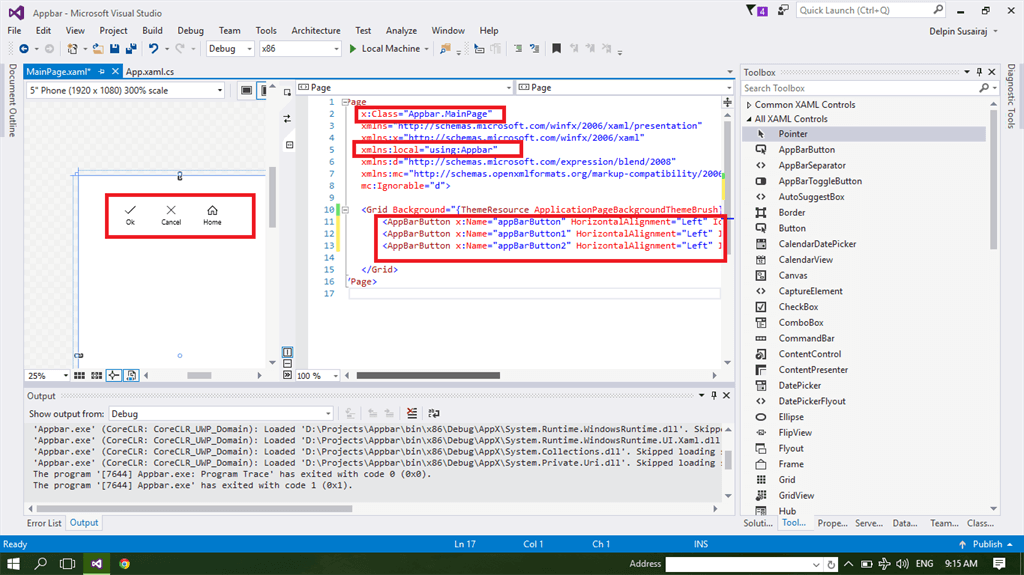Viewport: 1024px width, 575px height.
Task: Click the Undo toolbar icon
Action: click(x=153, y=48)
